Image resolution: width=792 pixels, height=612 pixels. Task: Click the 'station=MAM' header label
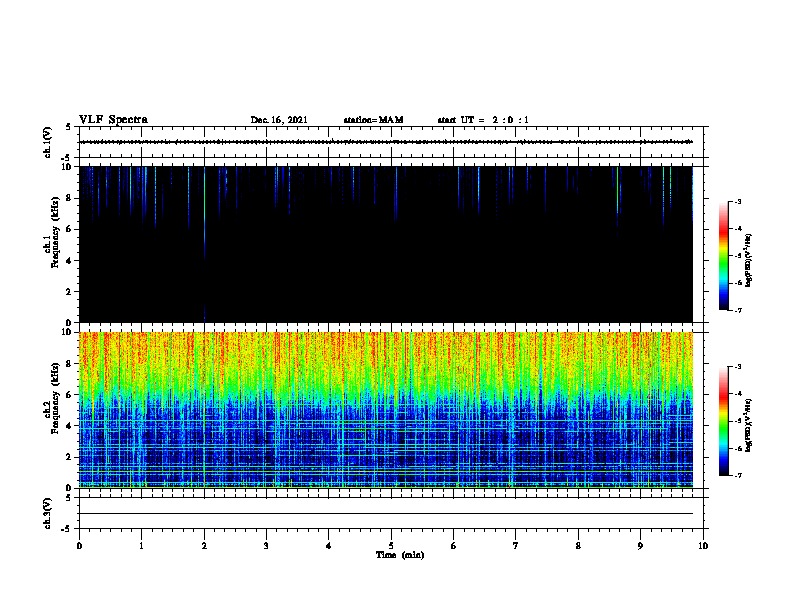(x=373, y=120)
